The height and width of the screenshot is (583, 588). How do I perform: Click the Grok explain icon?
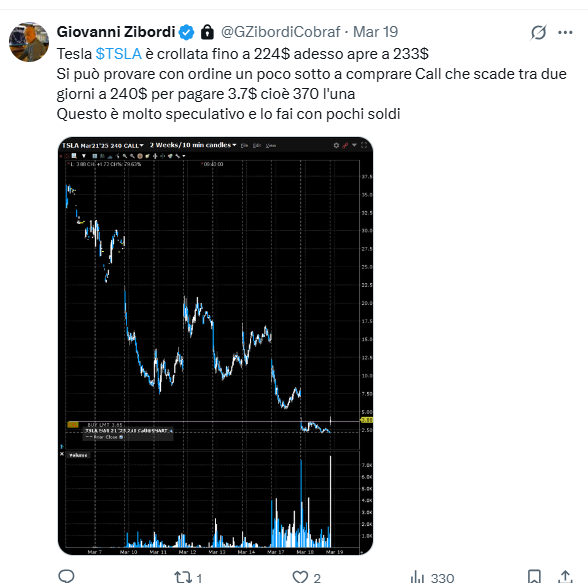[538, 33]
